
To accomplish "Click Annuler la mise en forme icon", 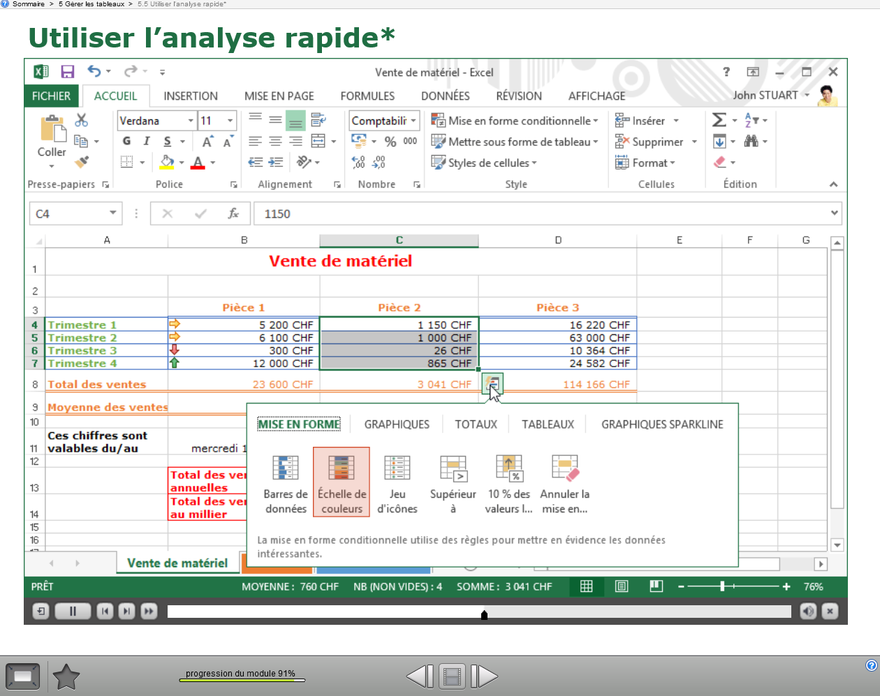I will (x=565, y=483).
